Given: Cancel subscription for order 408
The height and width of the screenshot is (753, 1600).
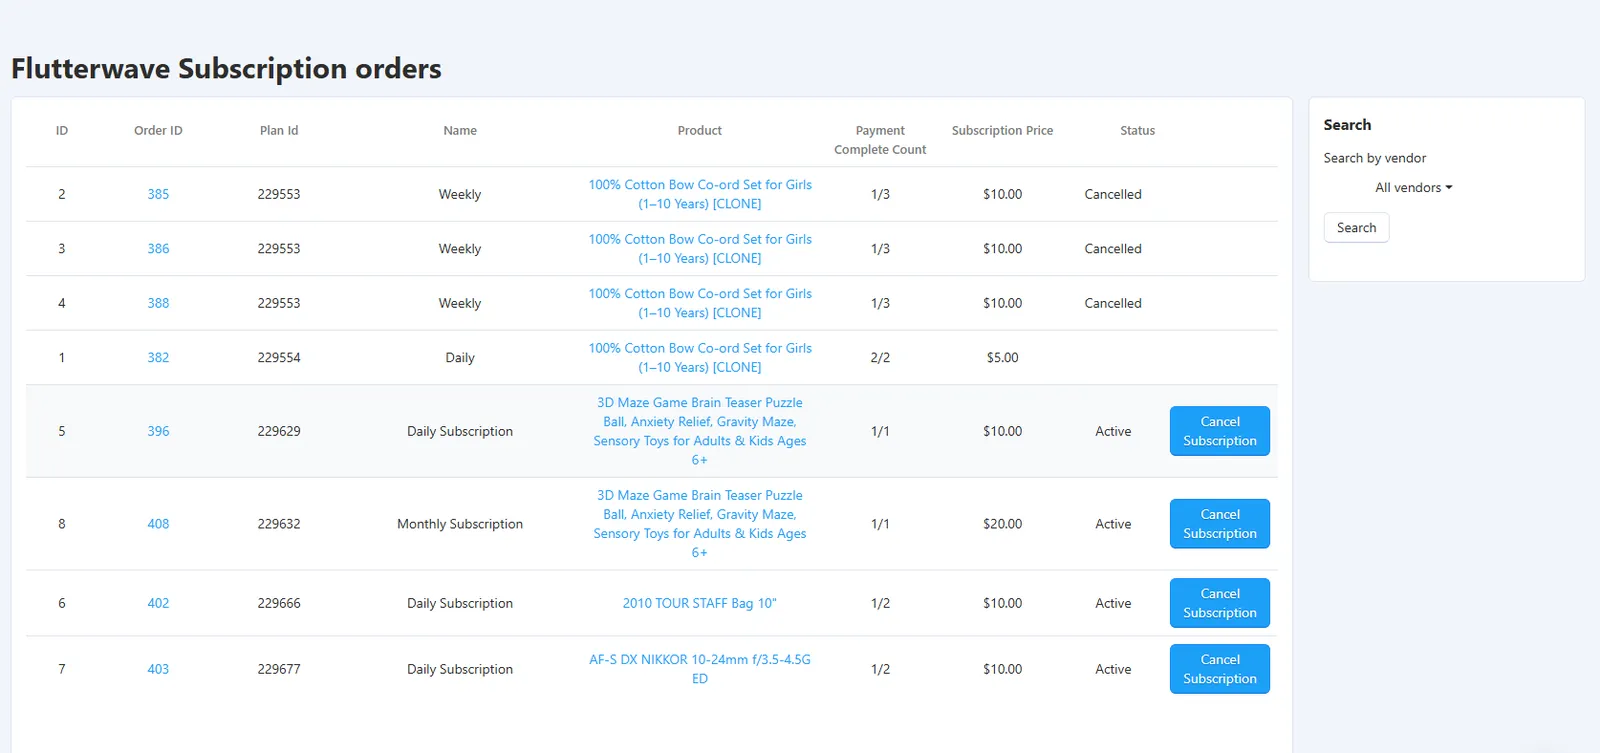Looking at the screenshot, I should click(x=1220, y=524).
